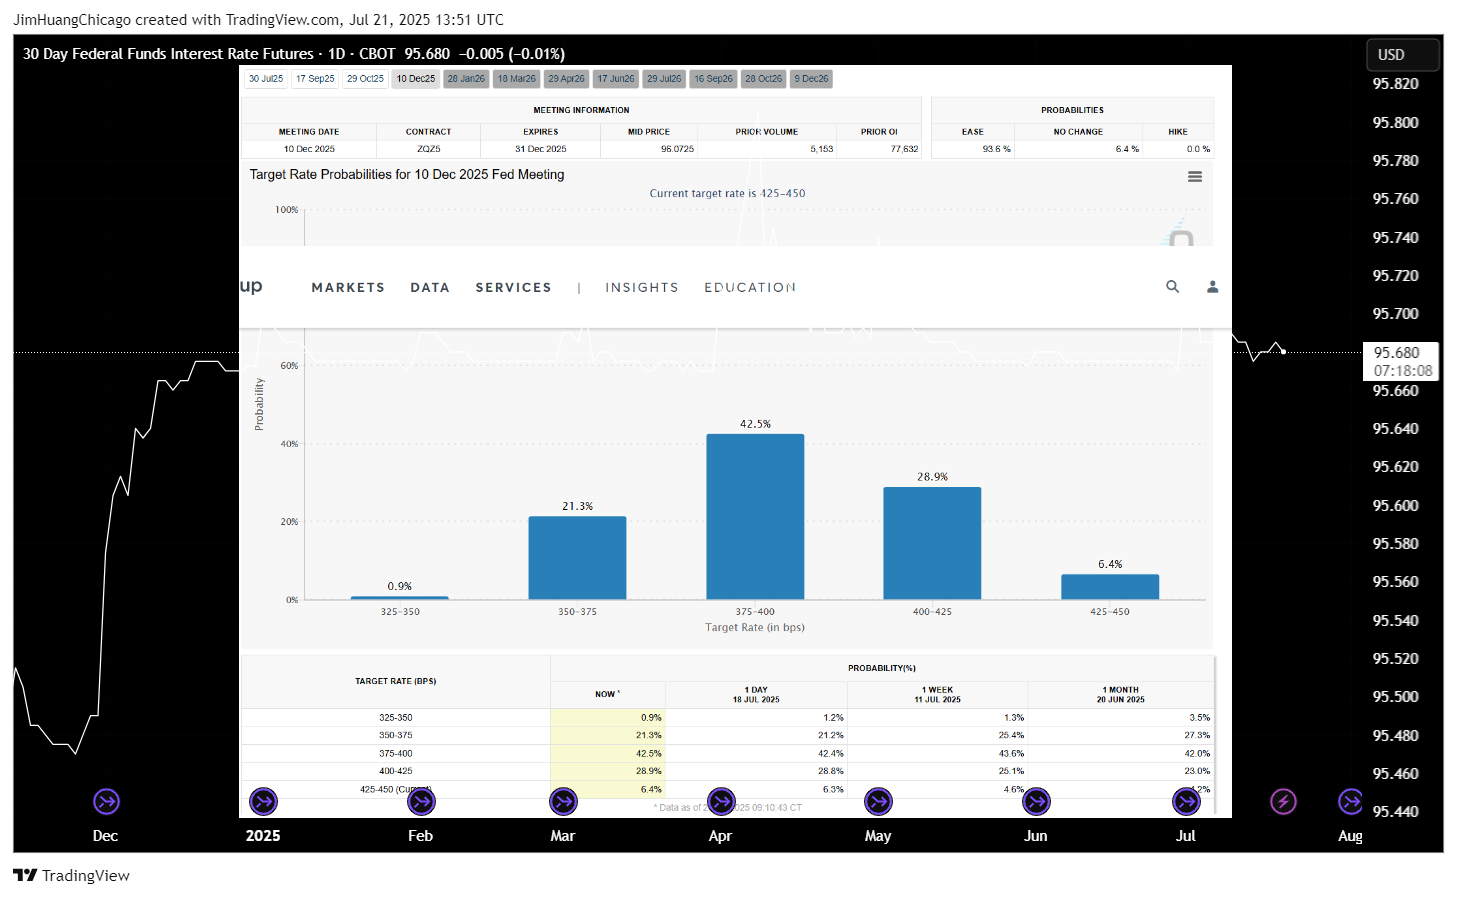Click the '1 WEEK 11 JUL 2025' column header
Screen dimensions: 1457x897
(937, 695)
